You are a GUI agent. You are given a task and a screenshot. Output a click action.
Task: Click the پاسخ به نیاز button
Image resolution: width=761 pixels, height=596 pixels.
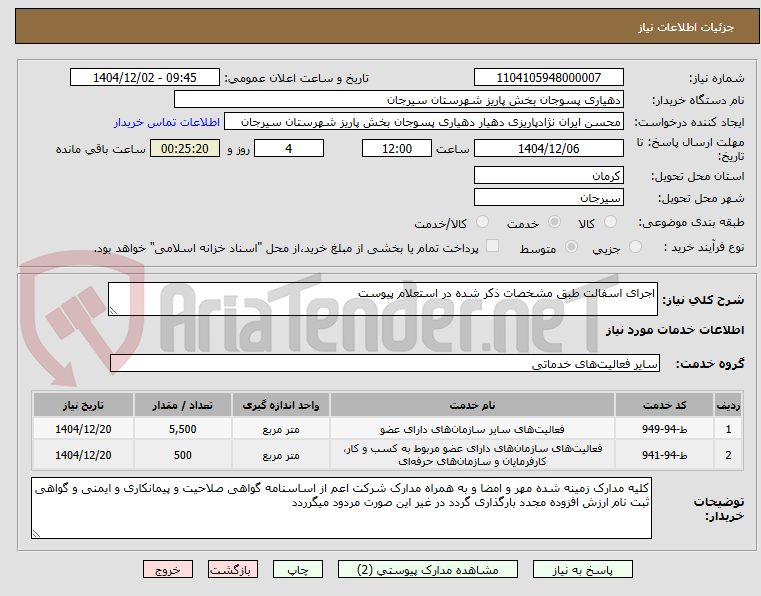coord(582,569)
